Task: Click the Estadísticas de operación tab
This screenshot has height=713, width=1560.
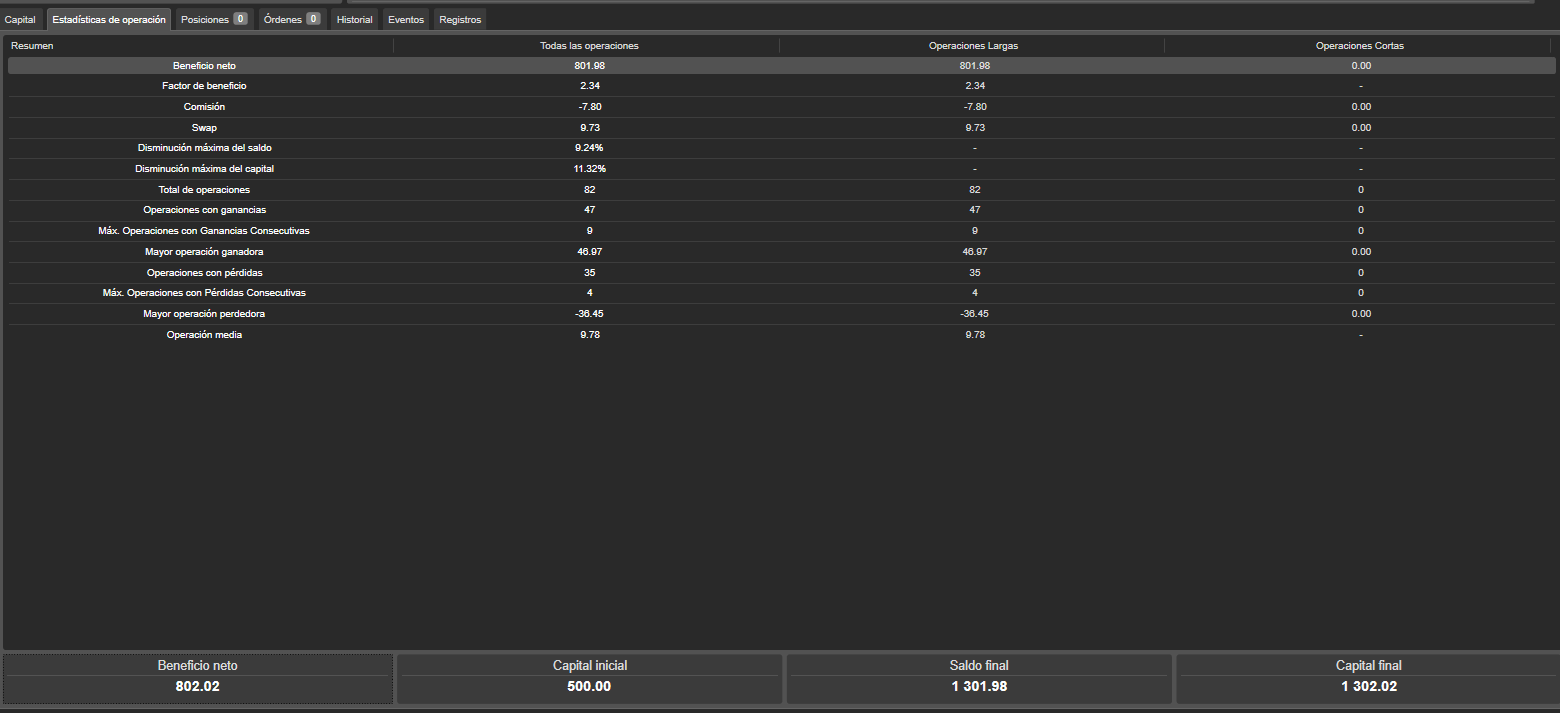Action: coord(109,20)
